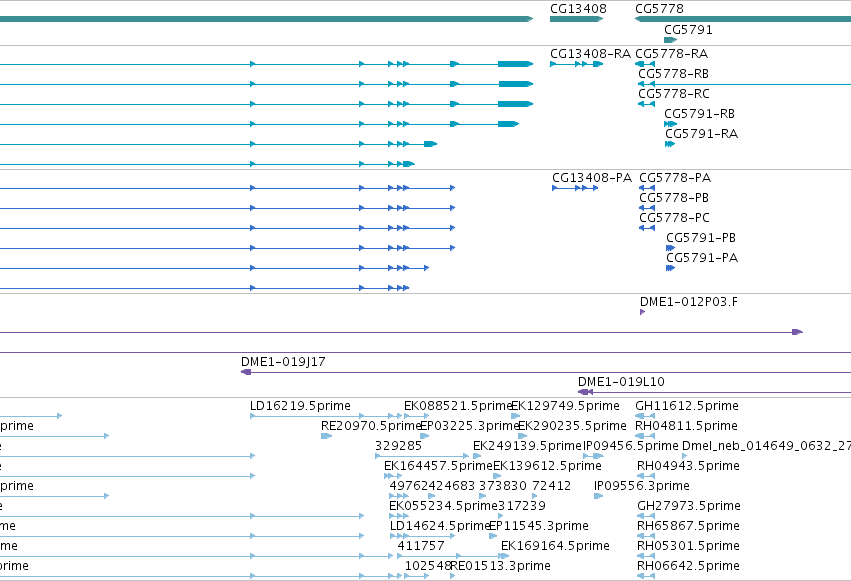
Task: Select EST RH65867.5prime
Action: pyautogui.click(x=646, y=537)
